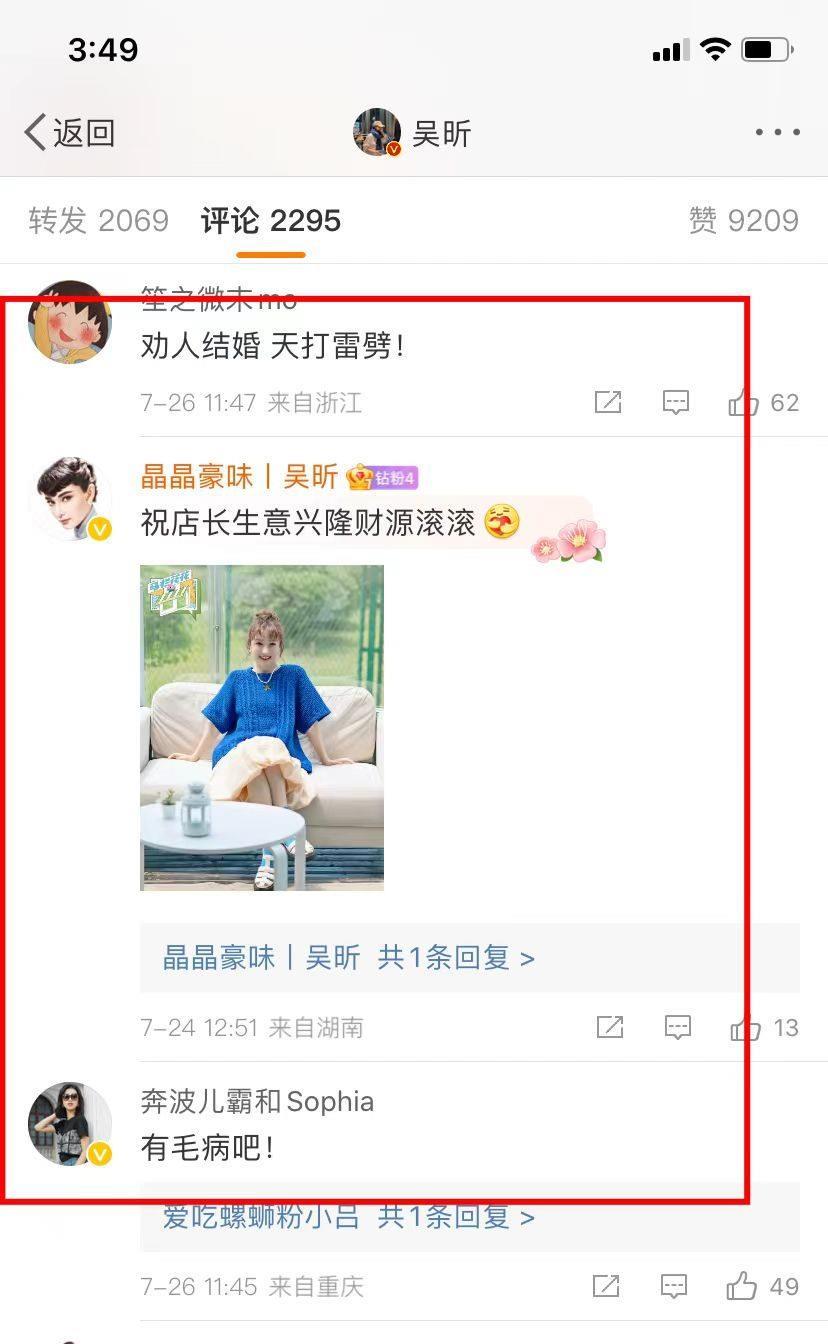Tap the 吴昕 avatar in header

point(377,132)
